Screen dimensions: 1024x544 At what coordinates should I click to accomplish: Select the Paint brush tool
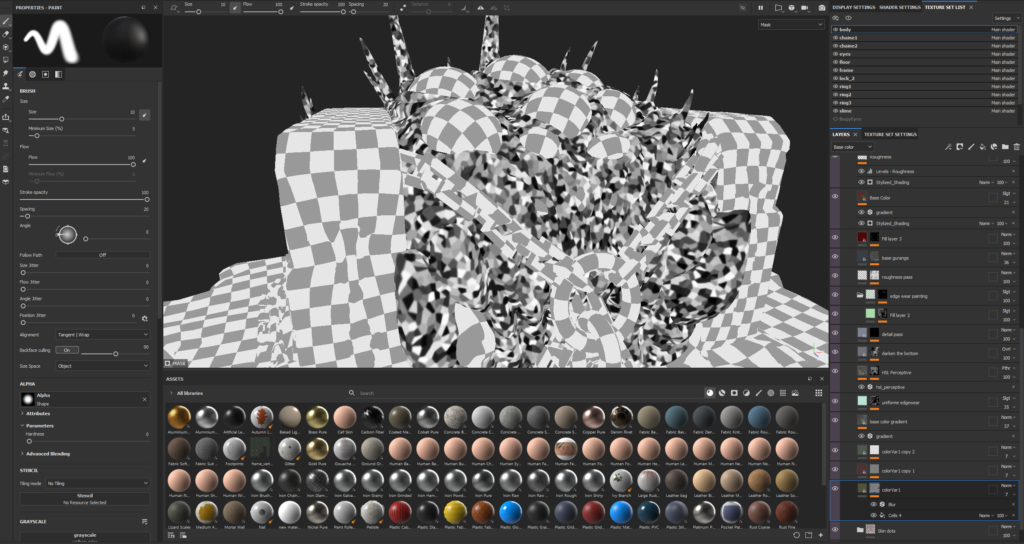pyautogui.click(x=7, y=21)
